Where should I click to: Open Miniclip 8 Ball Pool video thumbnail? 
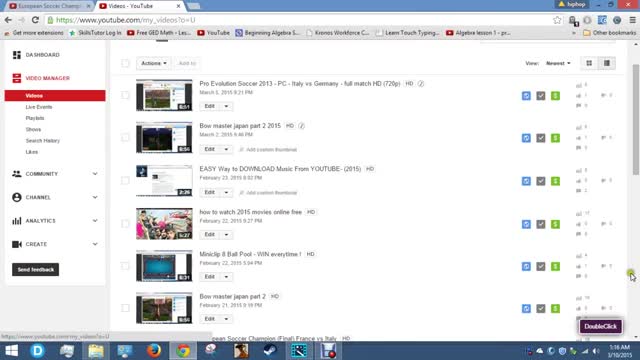tap(164, 266)
